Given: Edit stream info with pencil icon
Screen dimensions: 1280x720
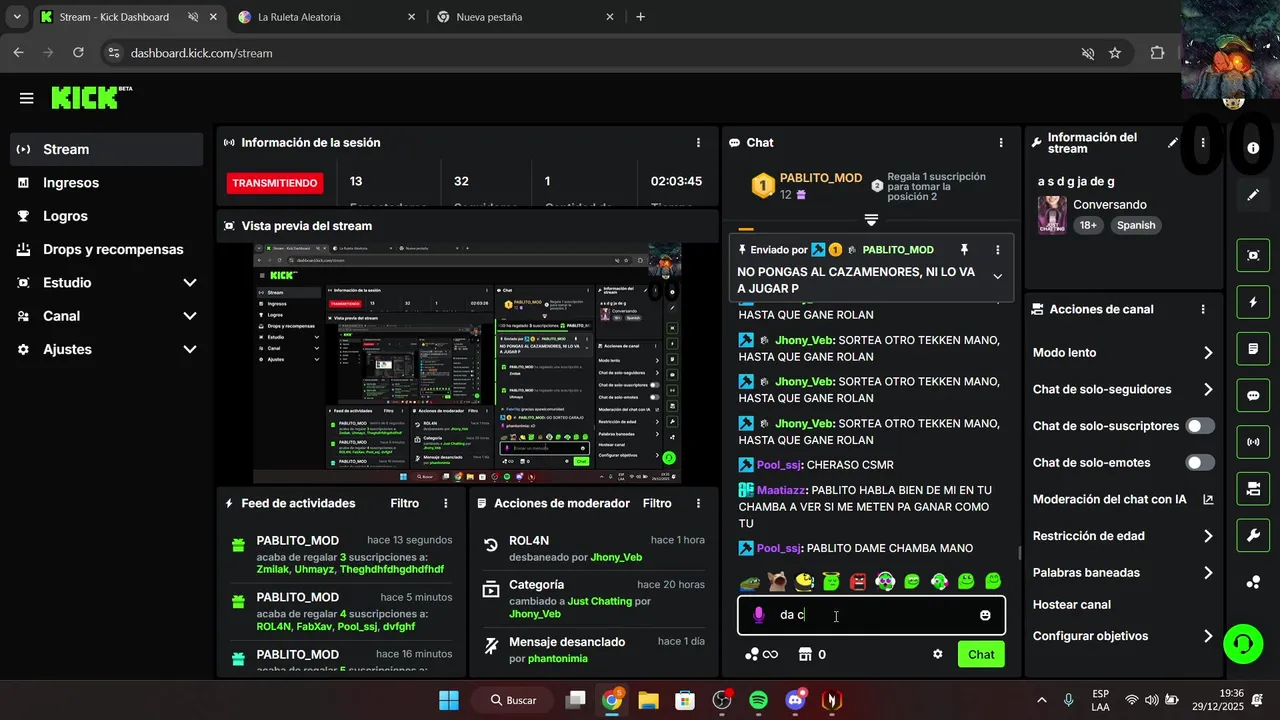Looking at the screenshot, I should [x=1173, y=143].
